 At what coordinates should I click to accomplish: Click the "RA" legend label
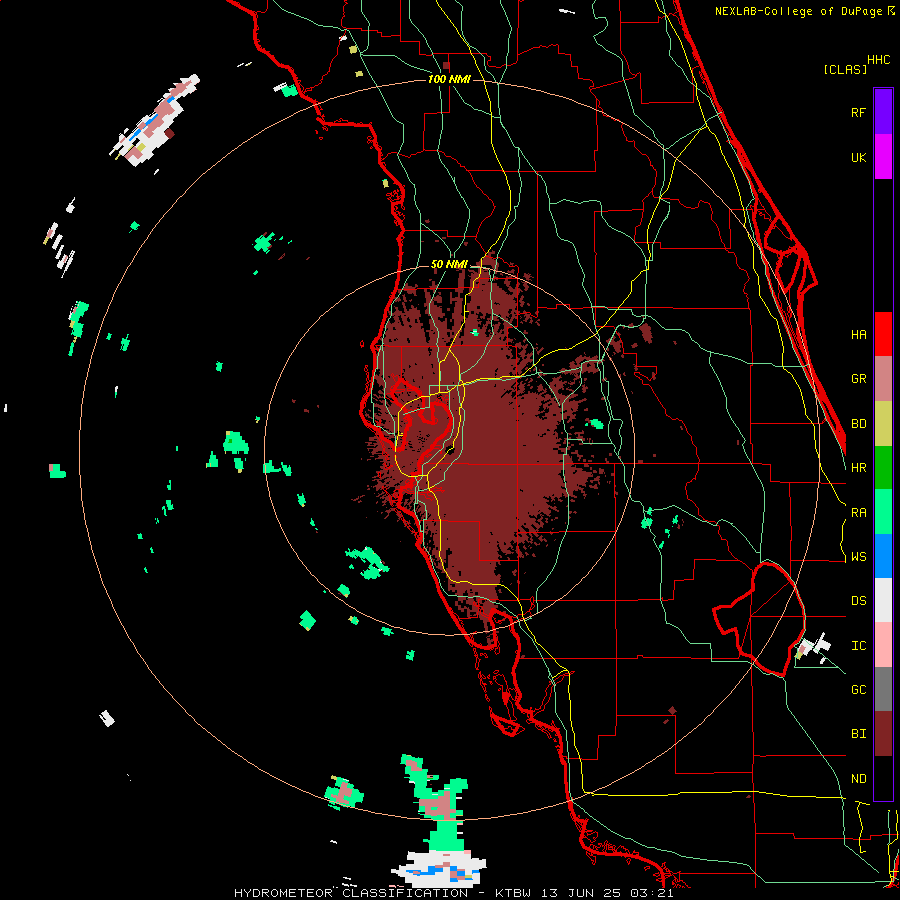coord(858,513)
